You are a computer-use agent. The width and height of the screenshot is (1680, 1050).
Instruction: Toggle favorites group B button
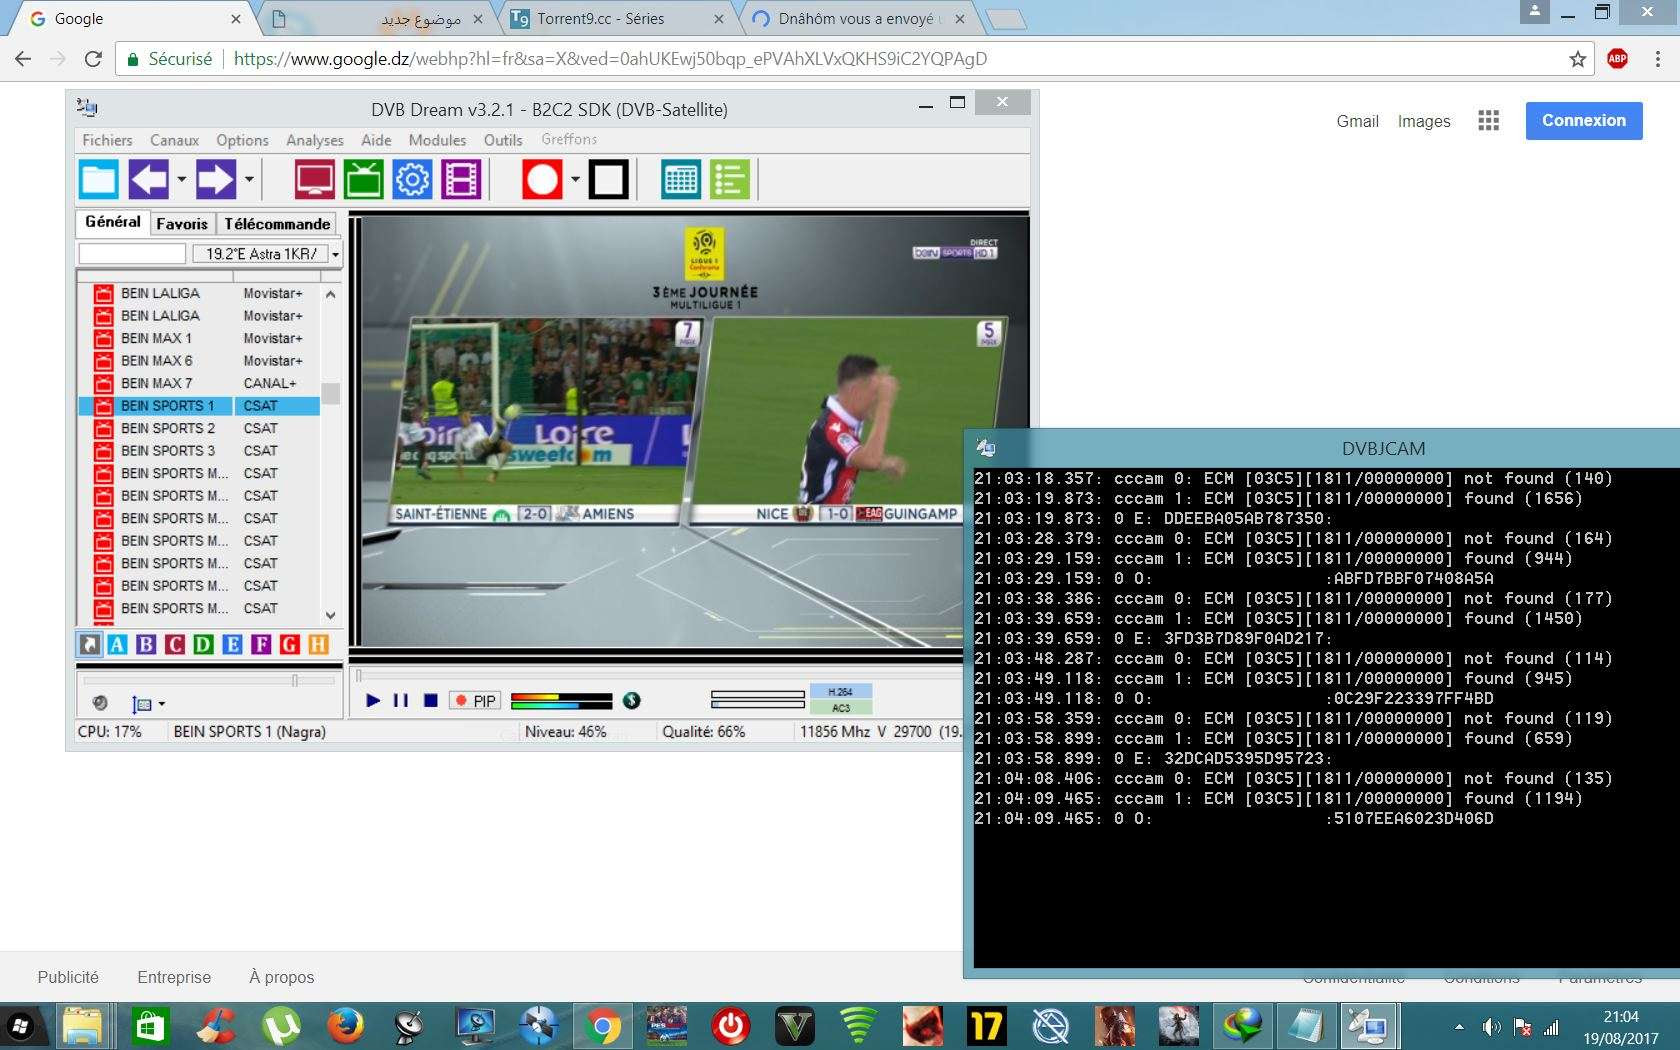coord(146,644)
